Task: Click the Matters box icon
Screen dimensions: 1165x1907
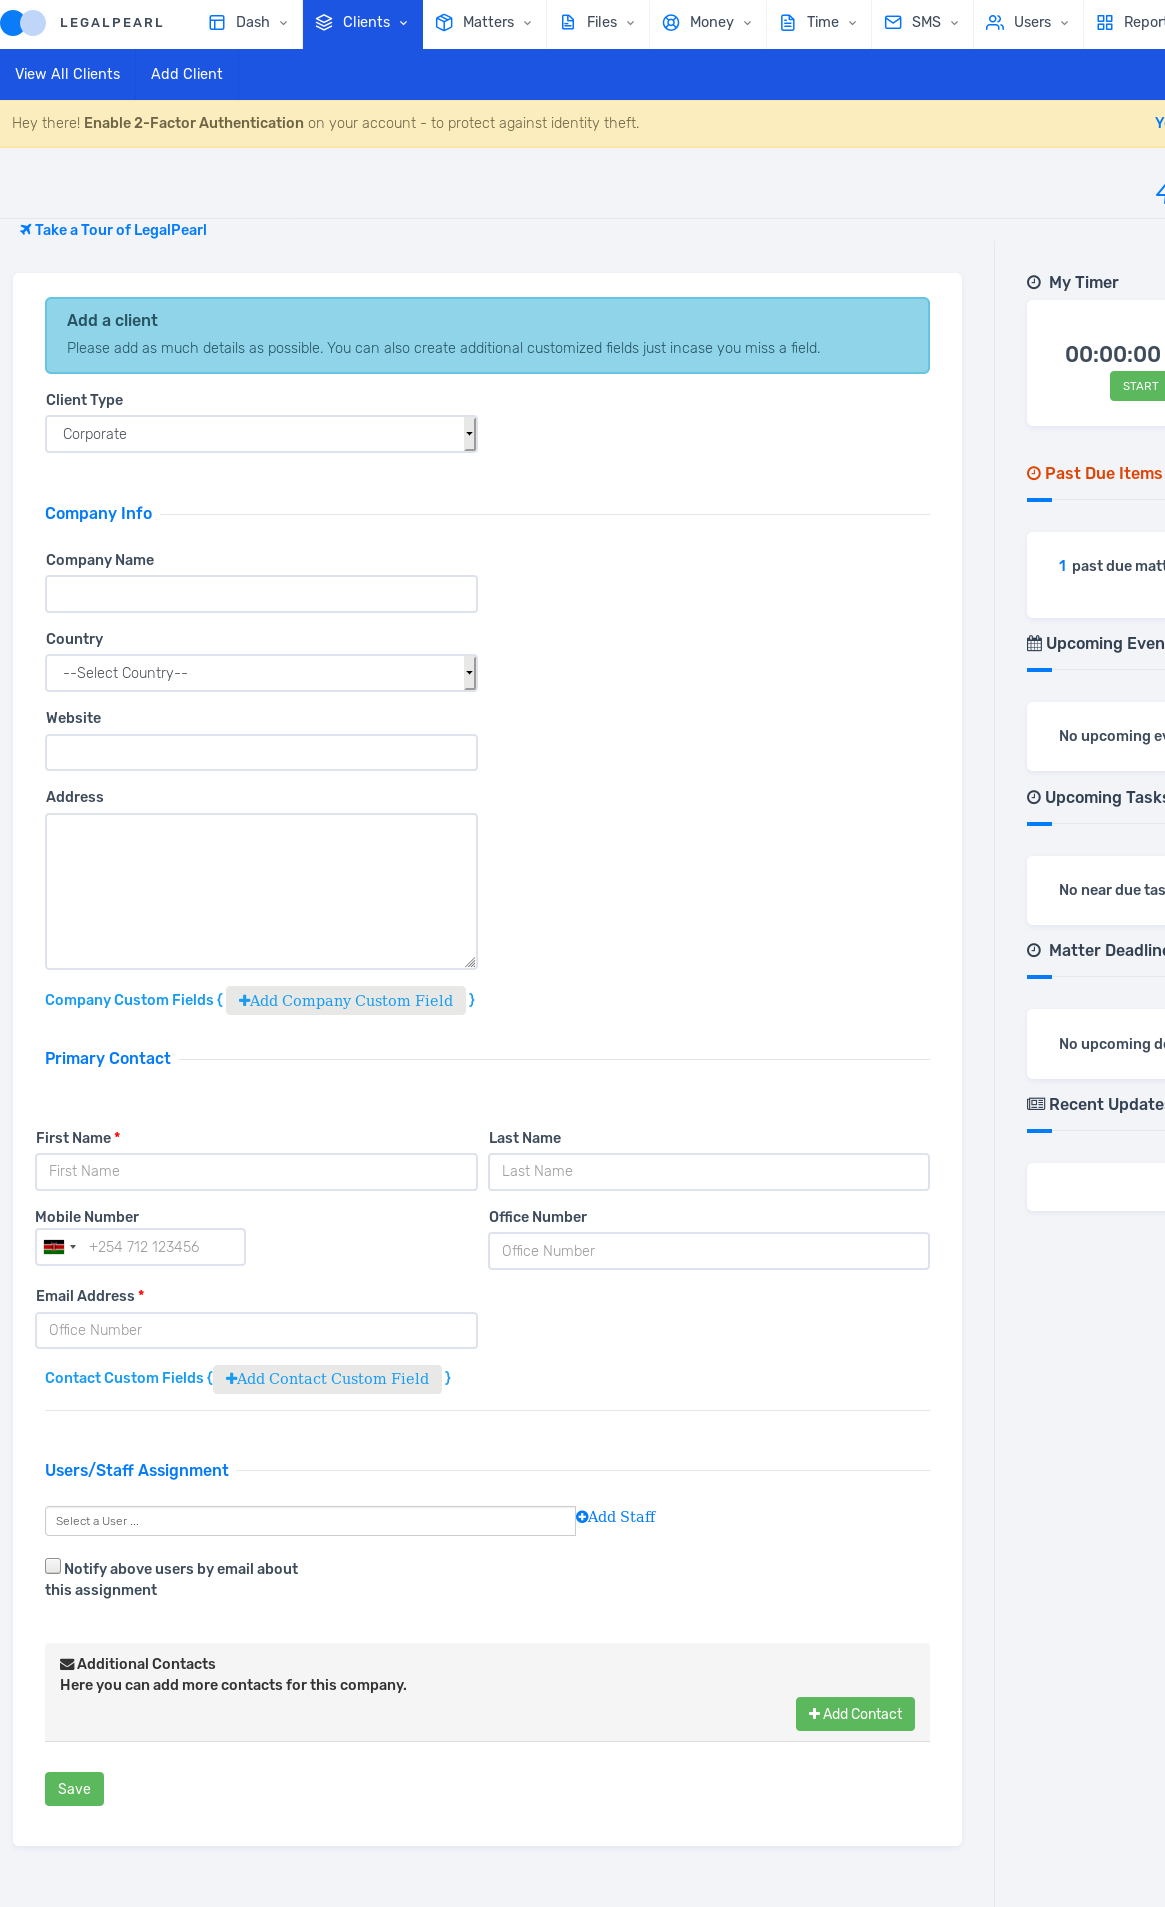Action: pos(444,23)
